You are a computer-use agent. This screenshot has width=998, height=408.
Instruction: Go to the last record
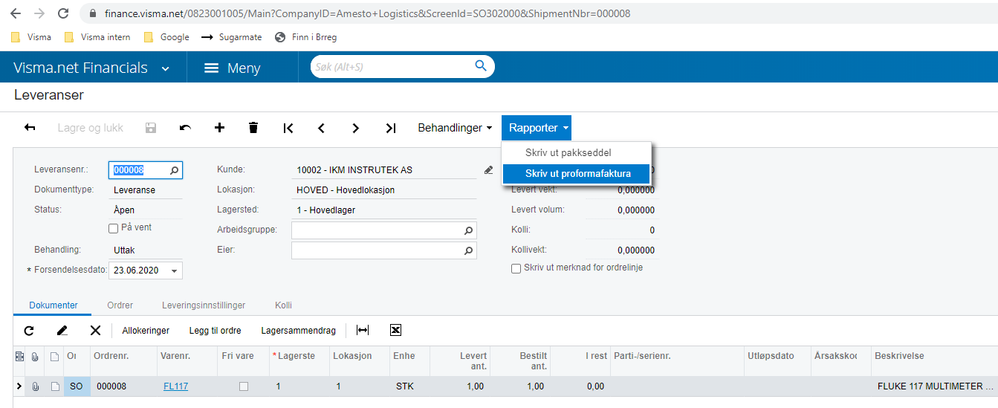tap(390, 128)
